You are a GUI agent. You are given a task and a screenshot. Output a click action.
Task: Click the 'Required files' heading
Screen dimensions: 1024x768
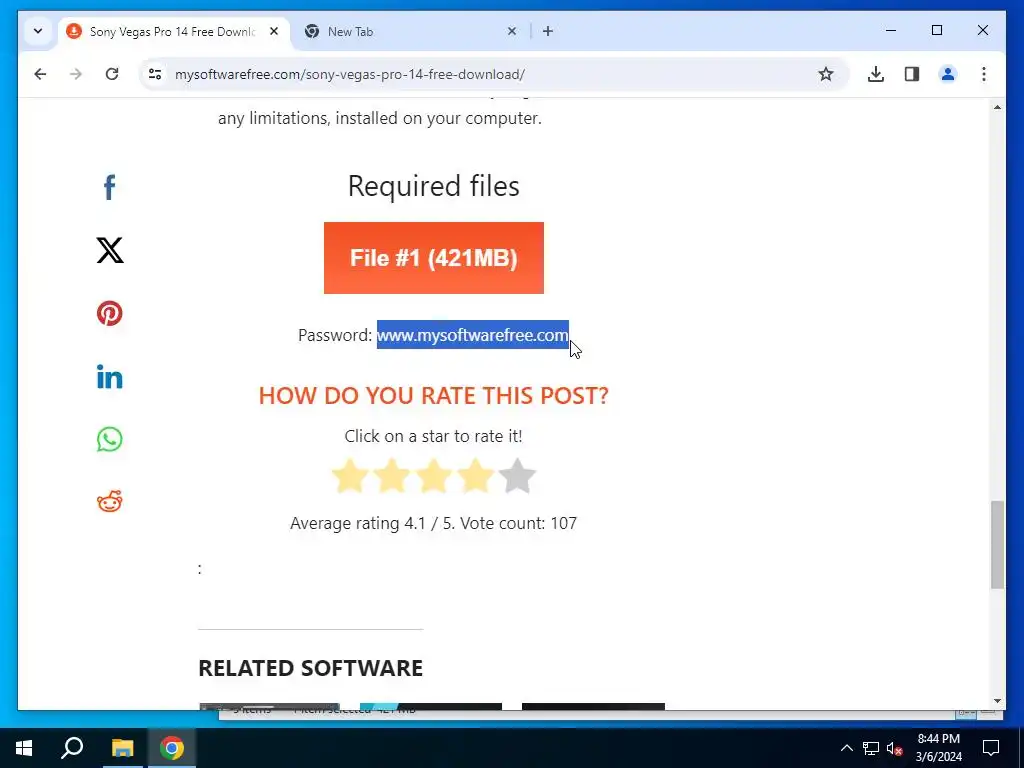(434, 186)
